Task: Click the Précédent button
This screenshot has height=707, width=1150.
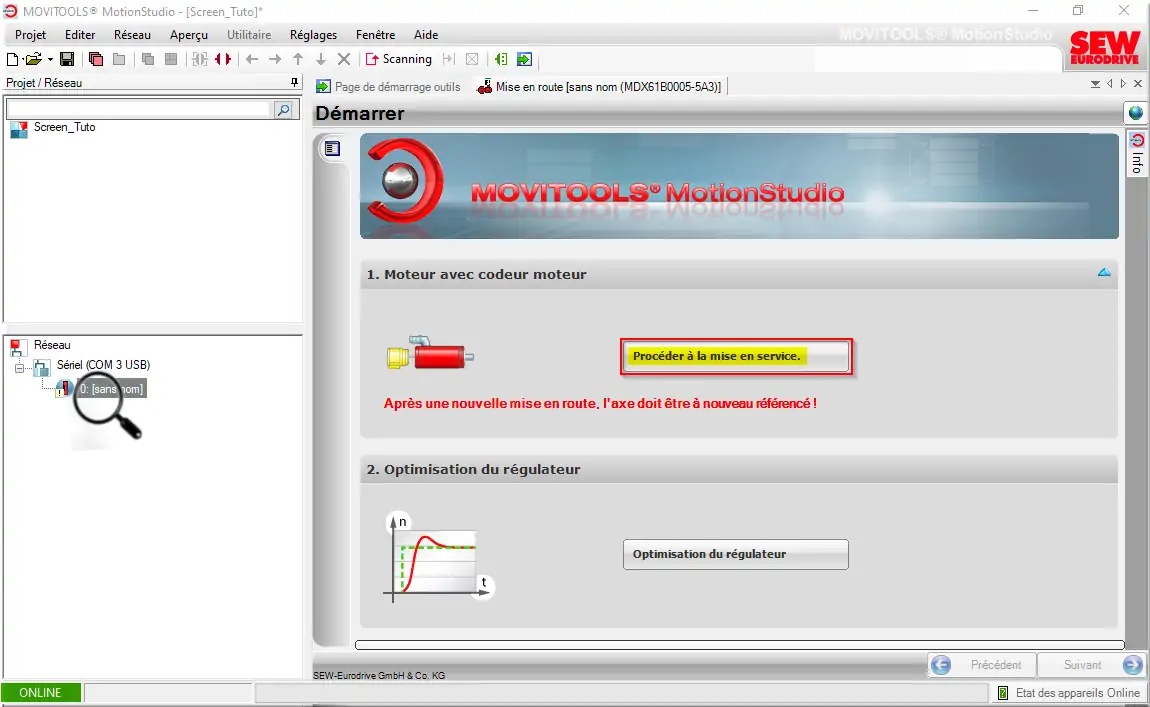Action: 982,664
